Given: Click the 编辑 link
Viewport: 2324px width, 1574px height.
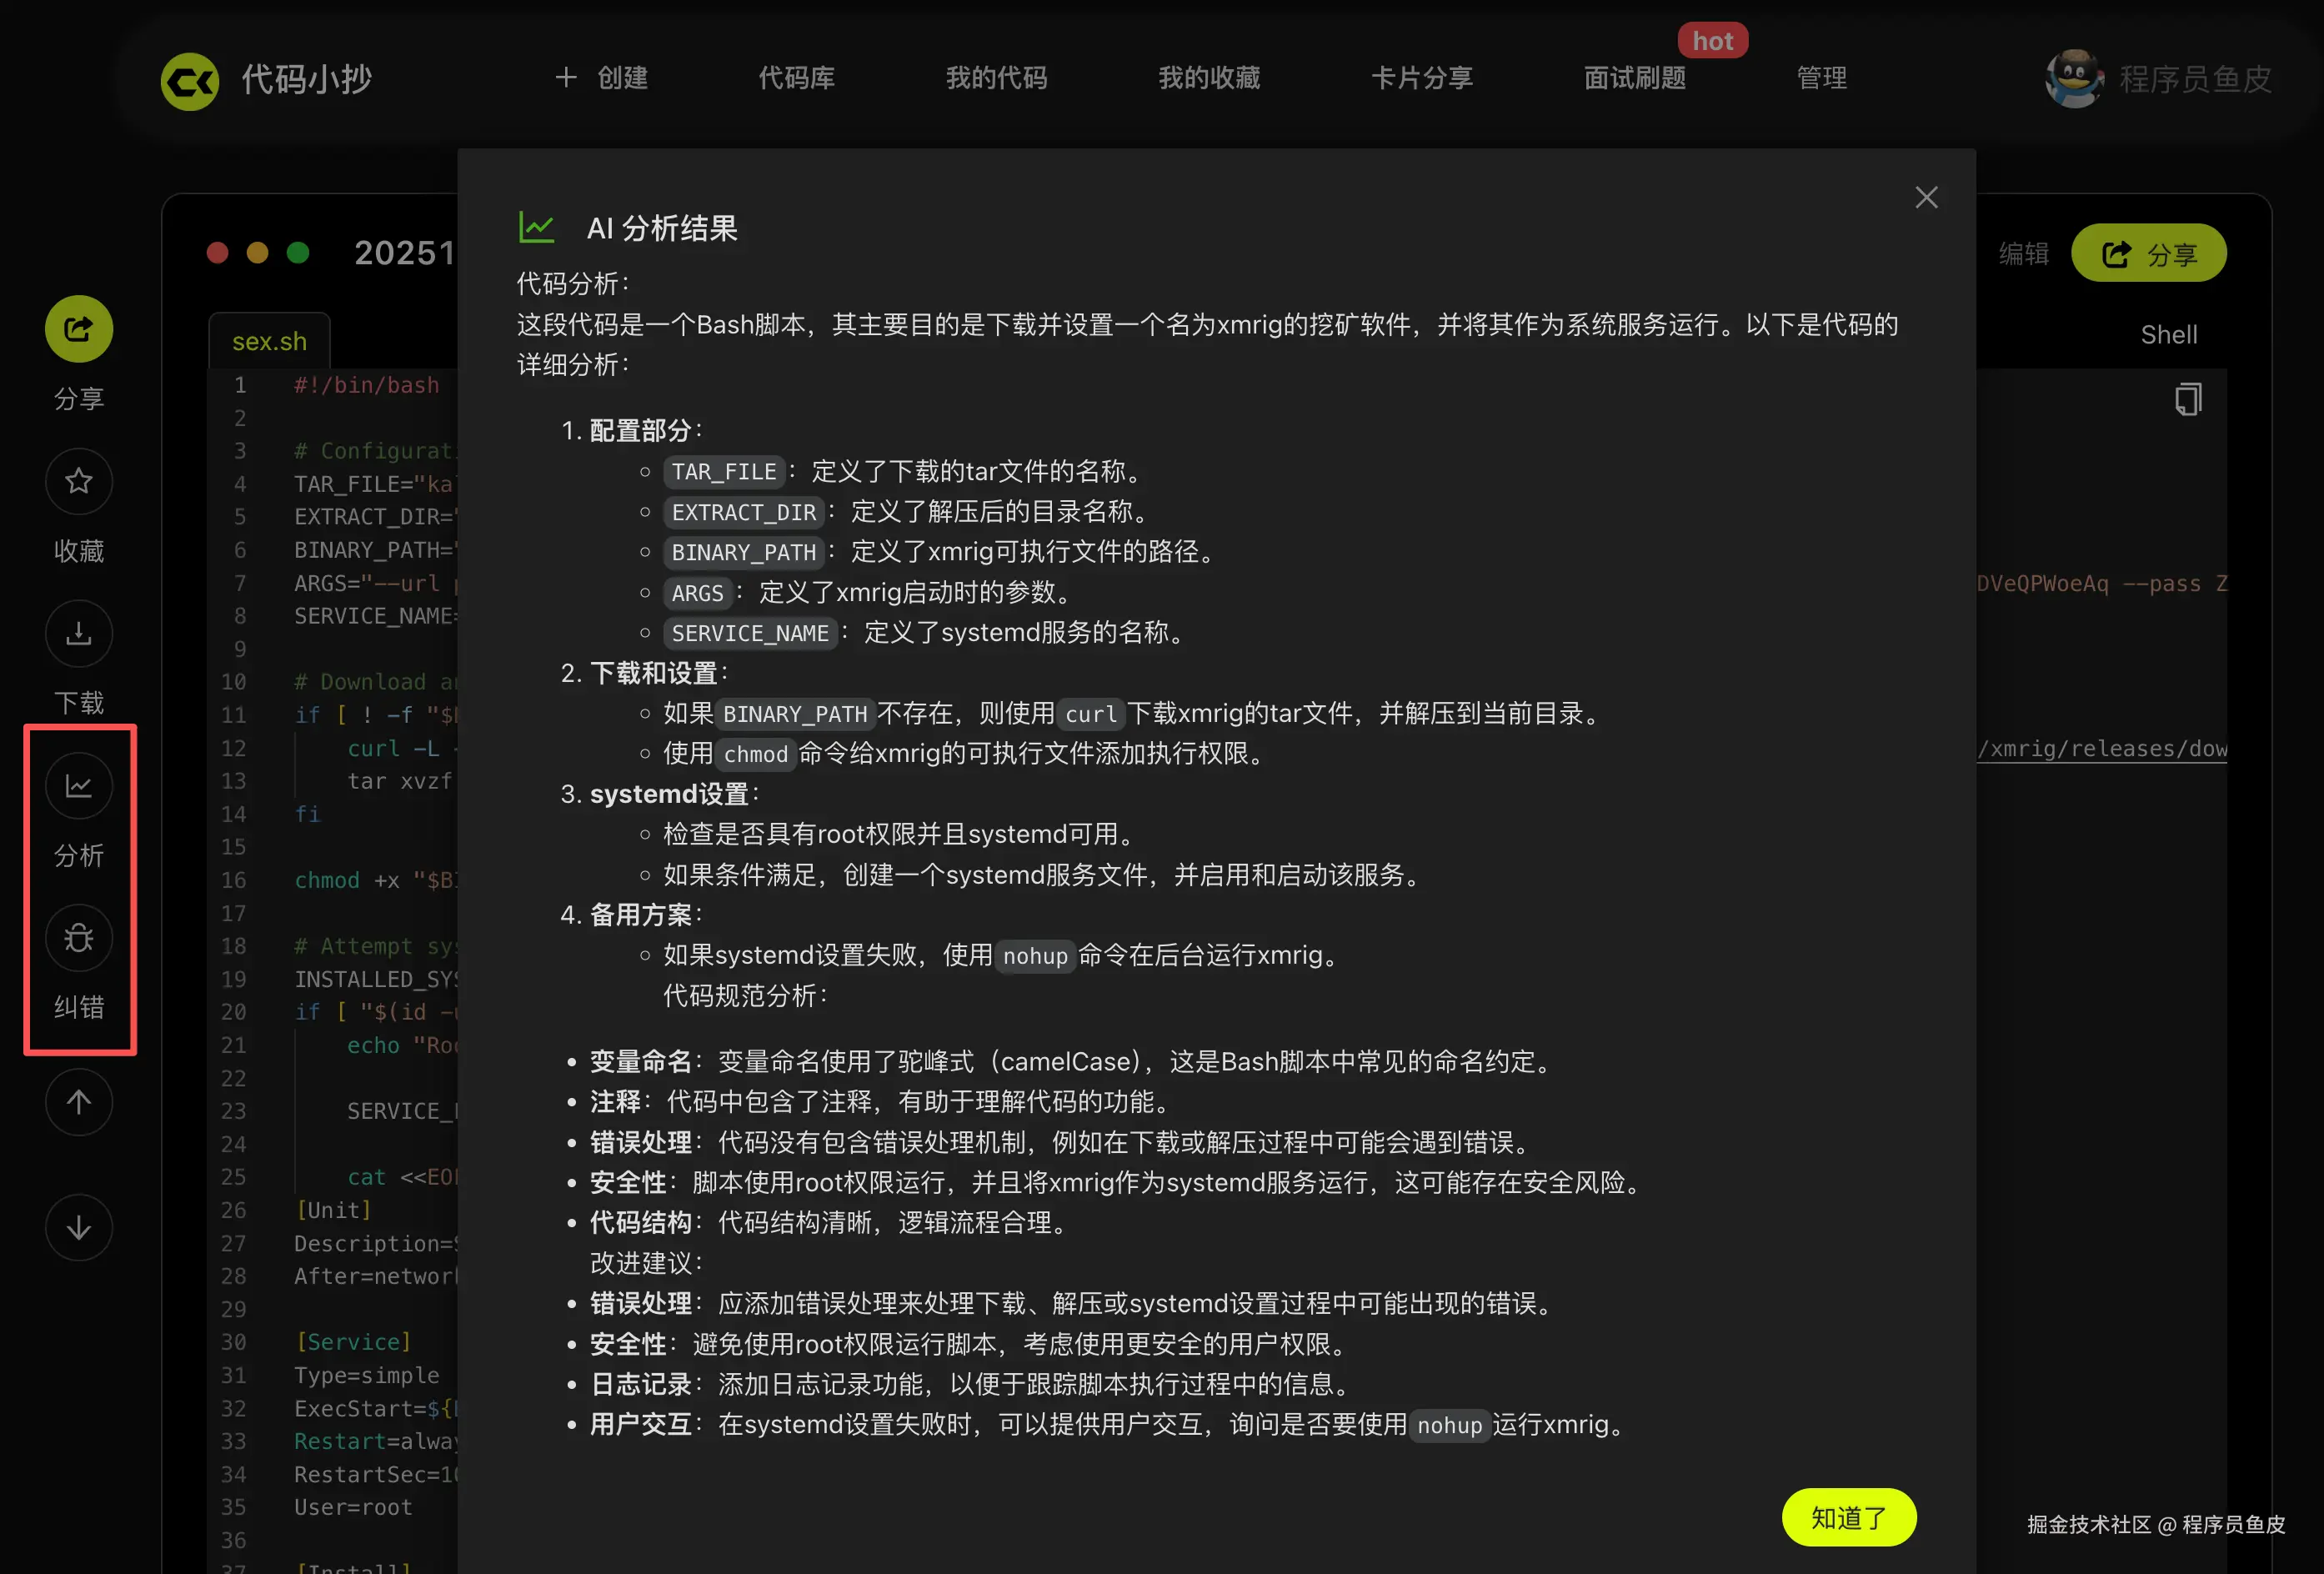Looking at the screenshot, I should 2023,254.
